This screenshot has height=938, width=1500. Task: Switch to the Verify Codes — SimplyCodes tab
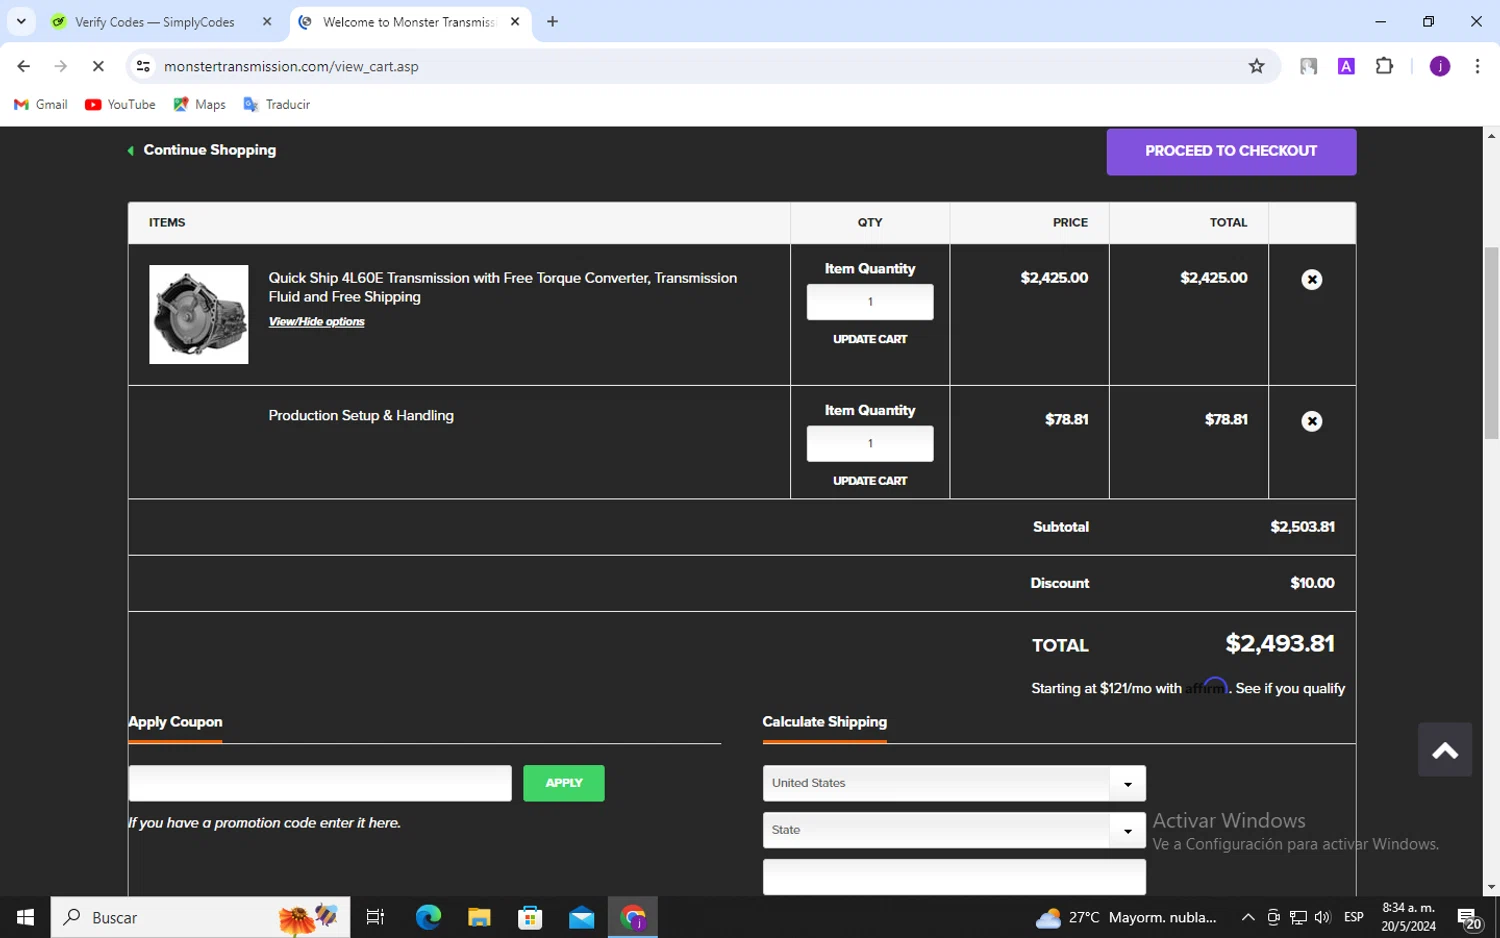pyautogui.click(x=155, y=22)
